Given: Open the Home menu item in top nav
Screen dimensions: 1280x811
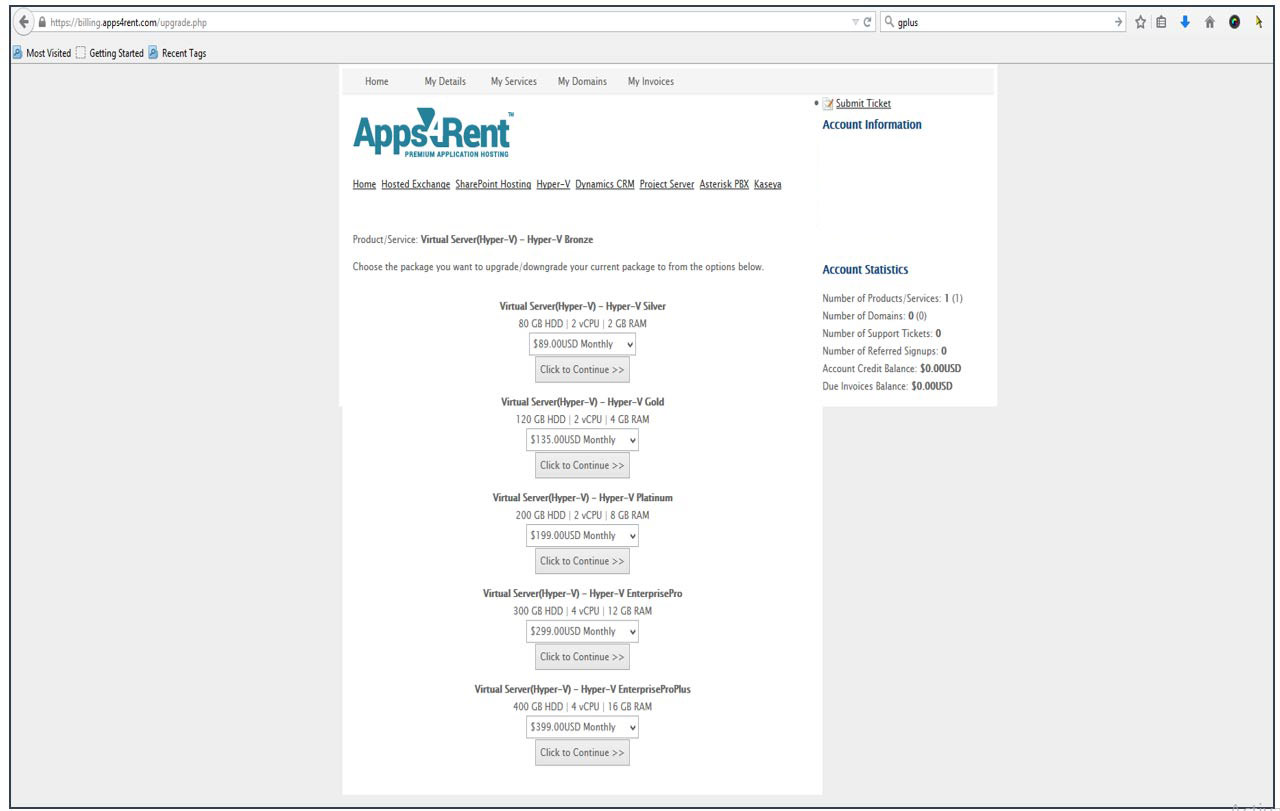Looking at the screenshot, I should coord(377,82).
